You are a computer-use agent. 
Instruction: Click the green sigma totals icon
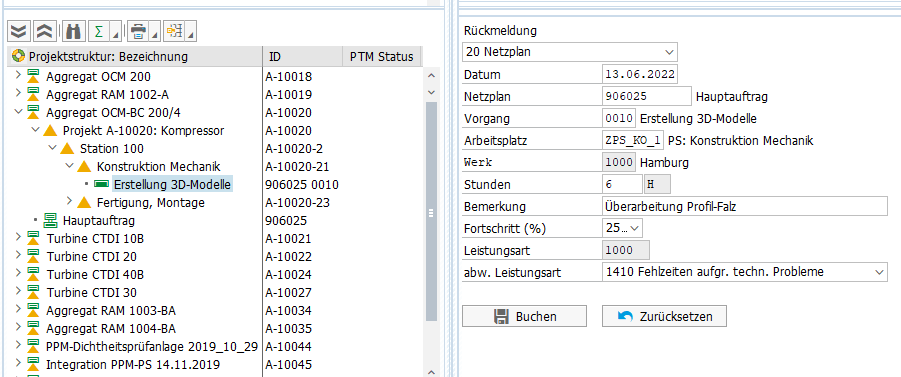click(99, 32)
